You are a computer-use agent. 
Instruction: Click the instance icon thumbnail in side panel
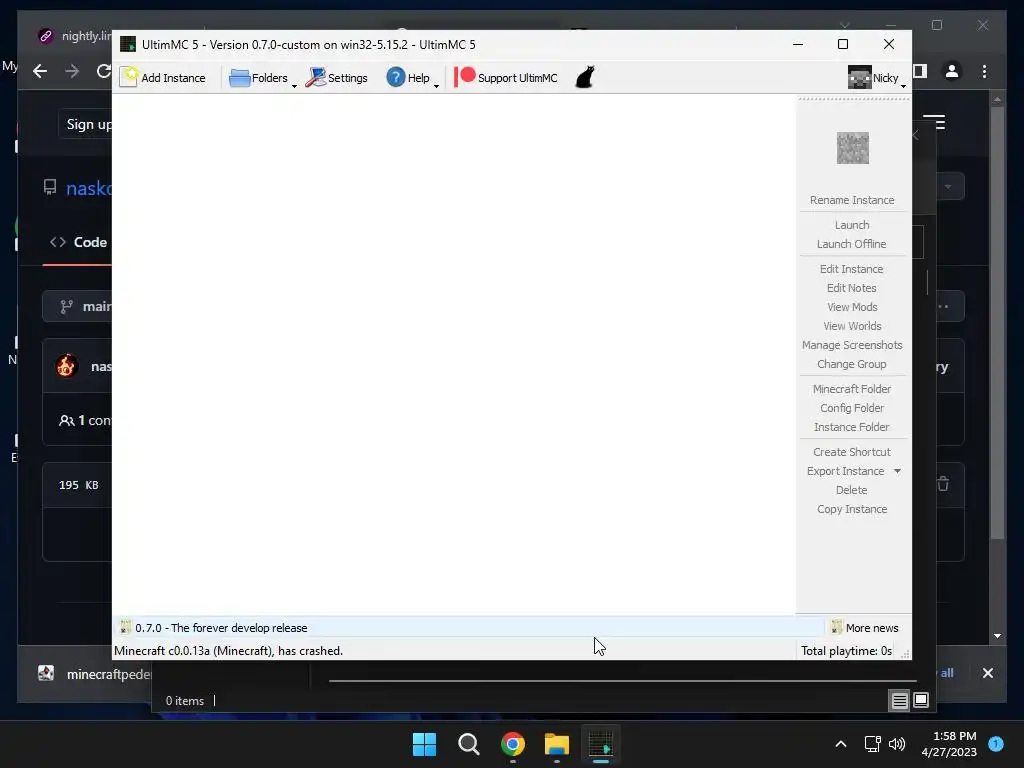click(x=852, y=148)
